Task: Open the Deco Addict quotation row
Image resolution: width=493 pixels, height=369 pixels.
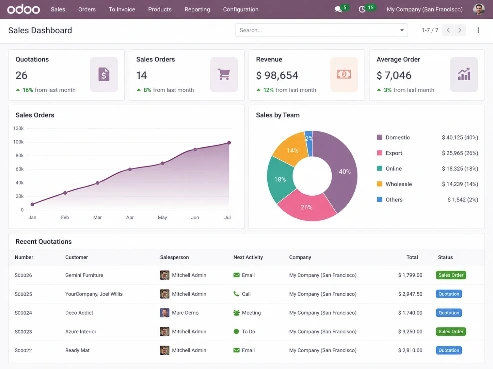Action: 246,313
